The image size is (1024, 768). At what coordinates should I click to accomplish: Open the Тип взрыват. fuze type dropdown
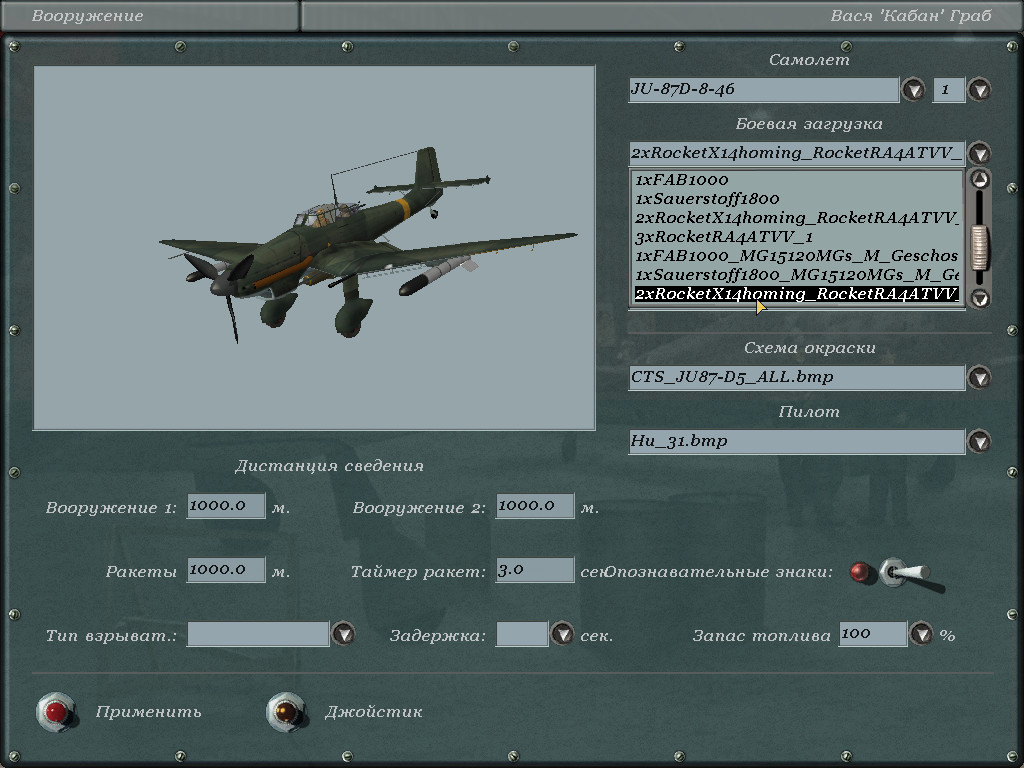(344, 634)
